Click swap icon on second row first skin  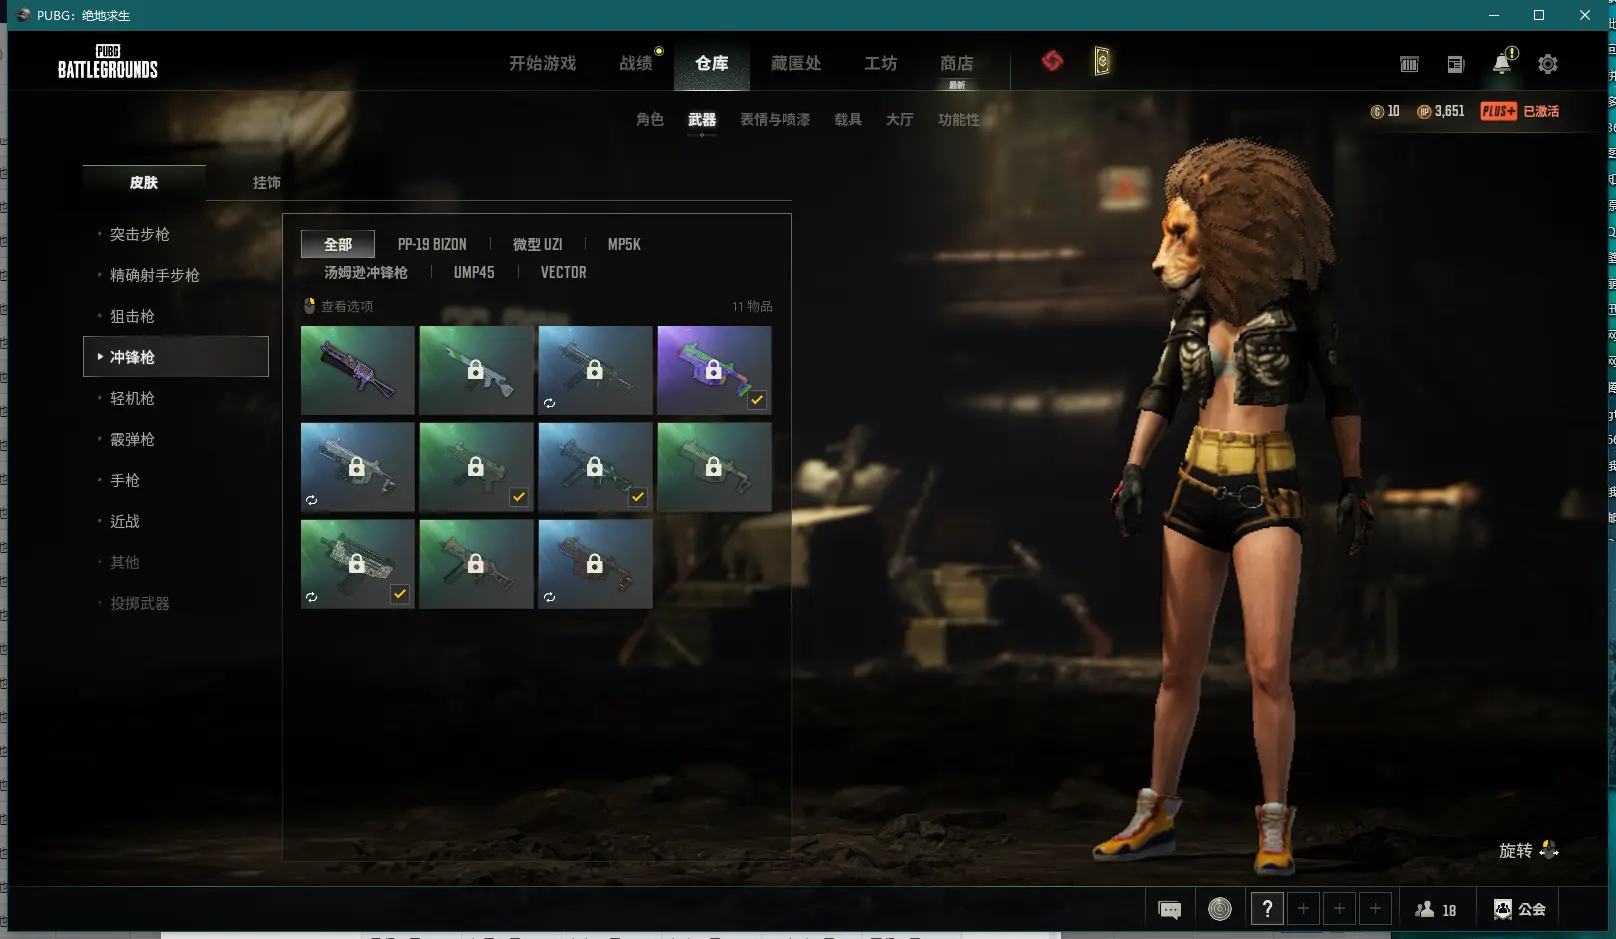(311, 500)
